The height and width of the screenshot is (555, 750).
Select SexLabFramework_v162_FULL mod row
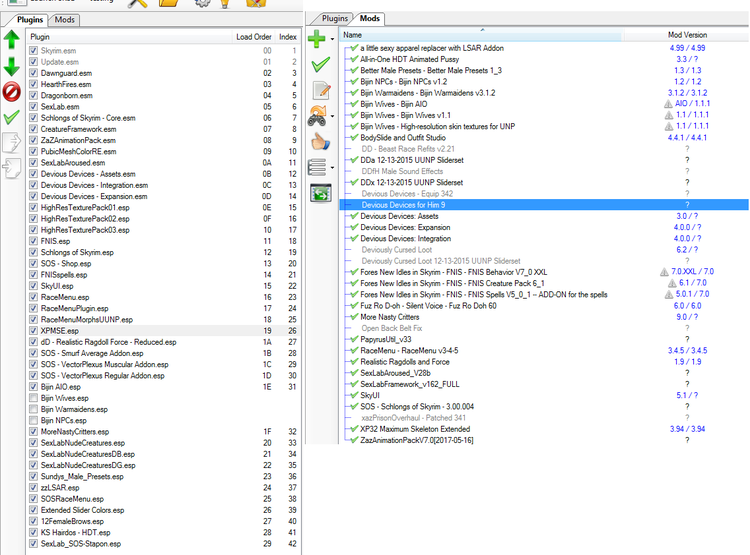point(544,384)
